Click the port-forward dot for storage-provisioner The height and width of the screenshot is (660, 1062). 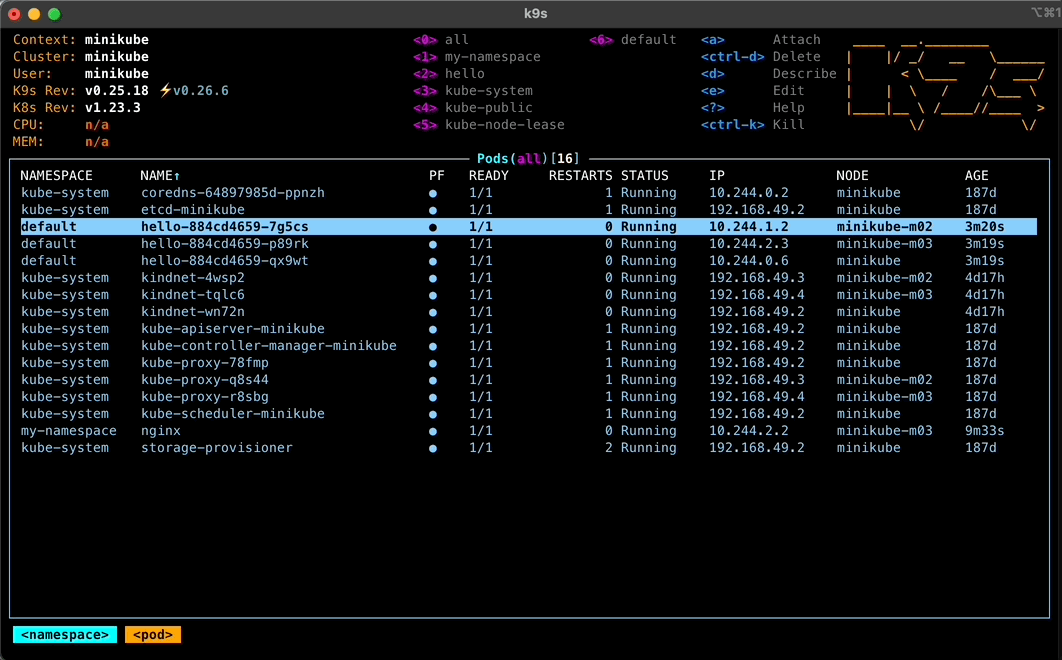[x=433, y=448]
